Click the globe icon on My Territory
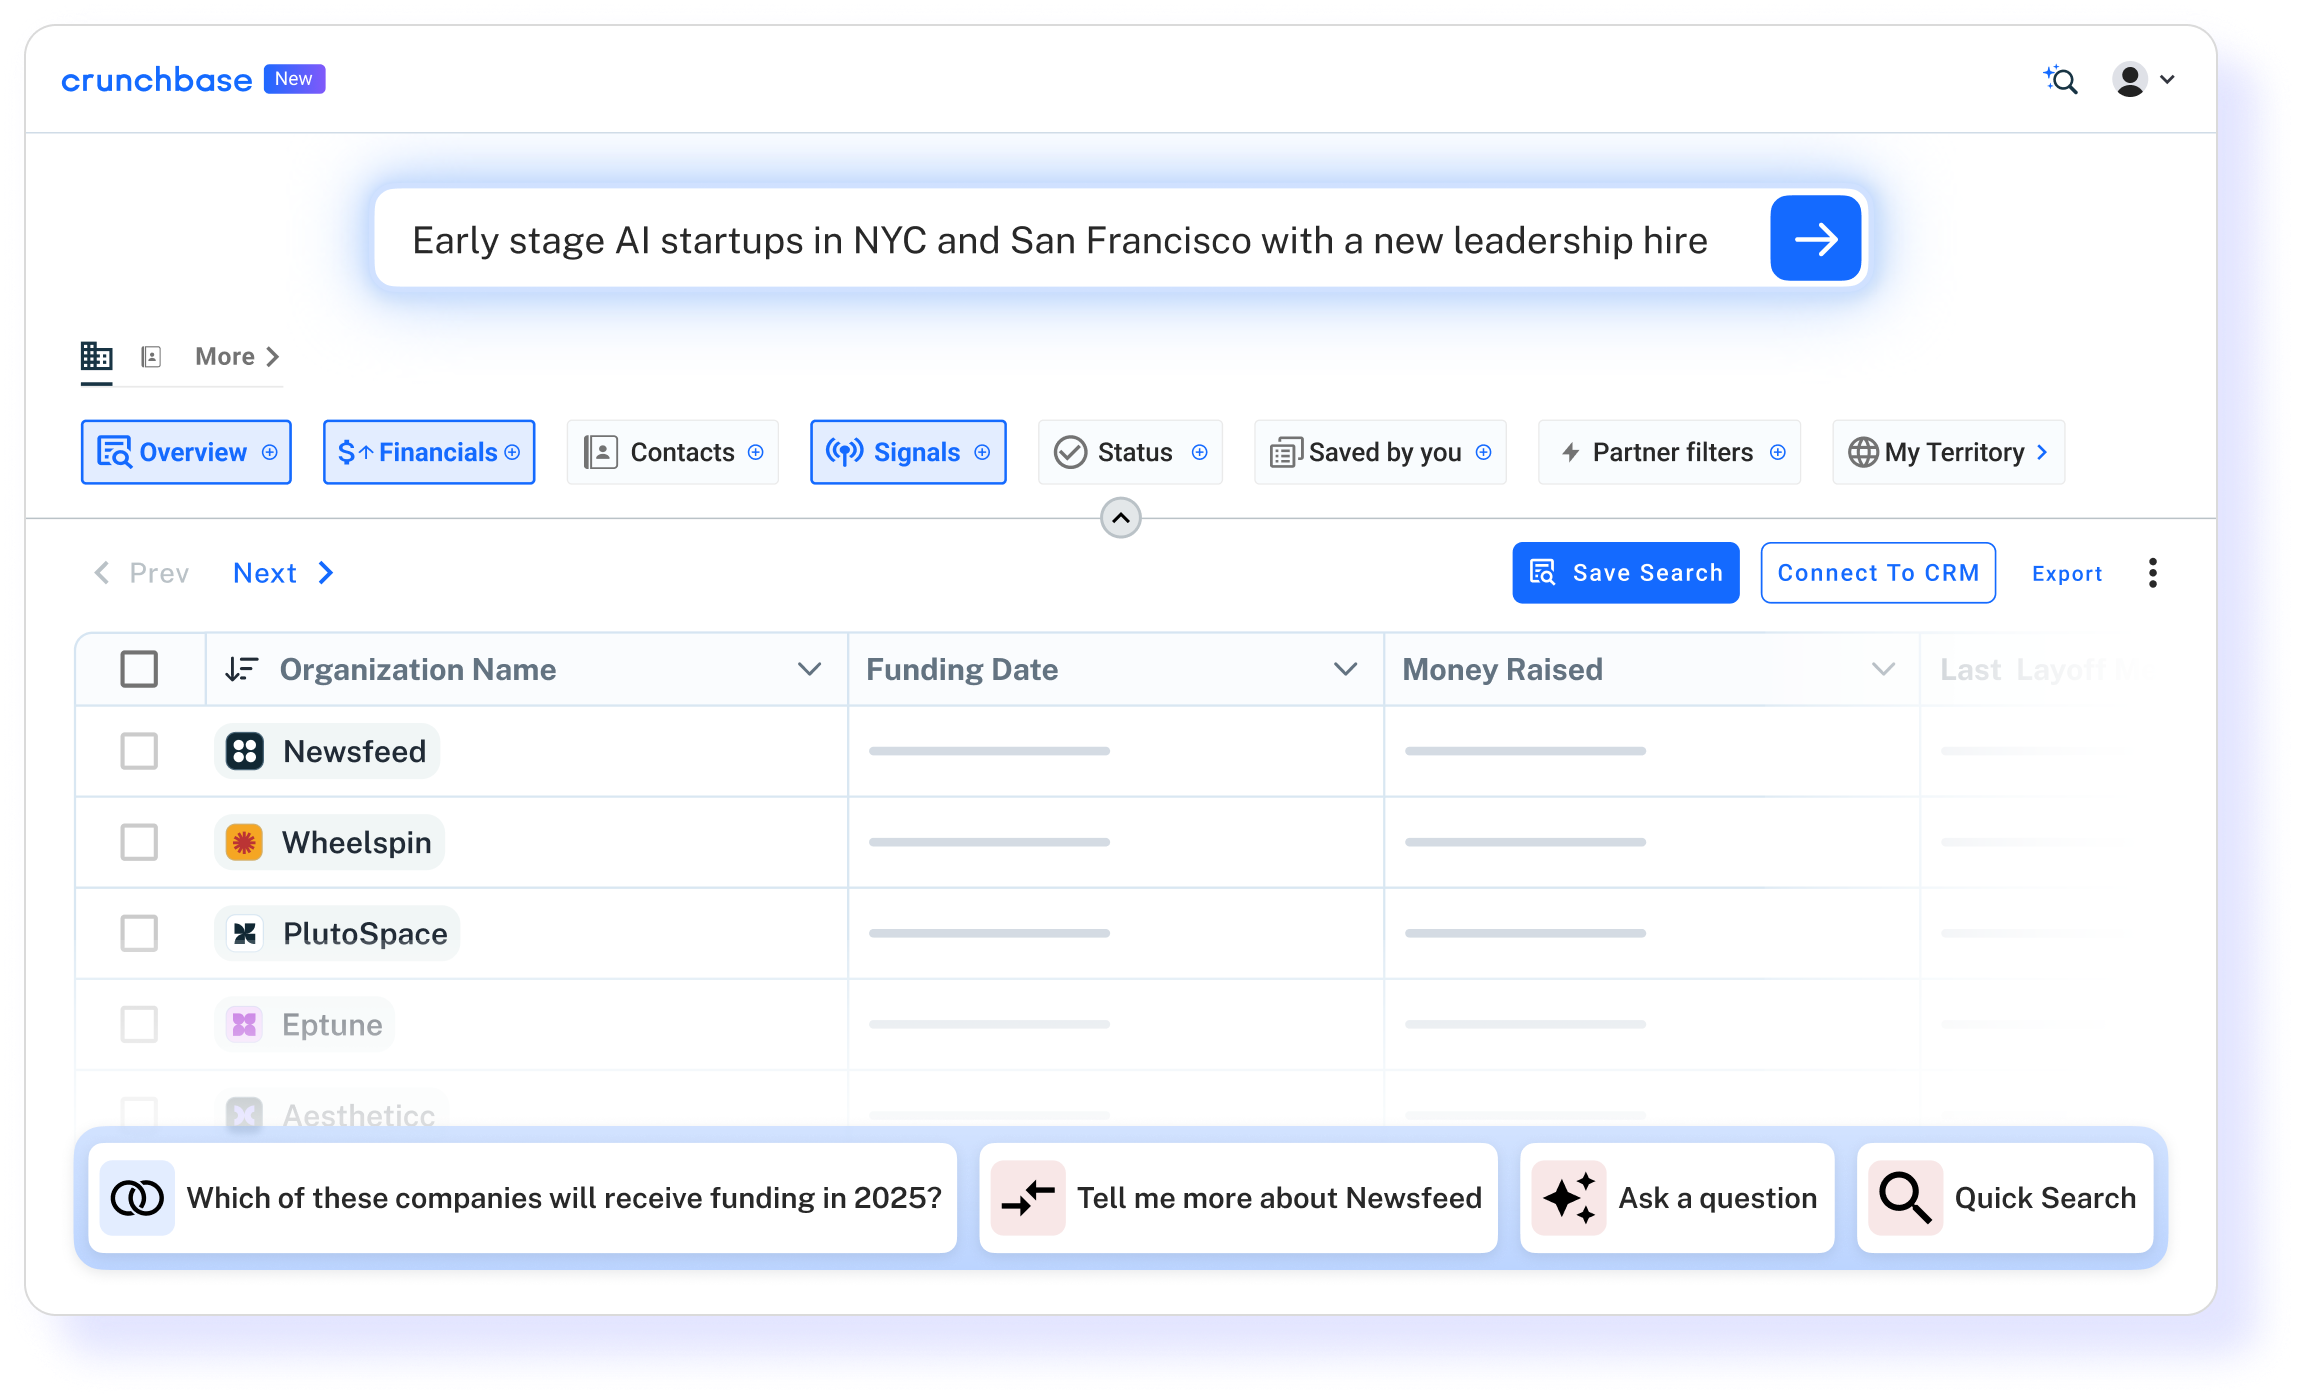Screen dimensions: 2298x1396 click(1863, 452)
